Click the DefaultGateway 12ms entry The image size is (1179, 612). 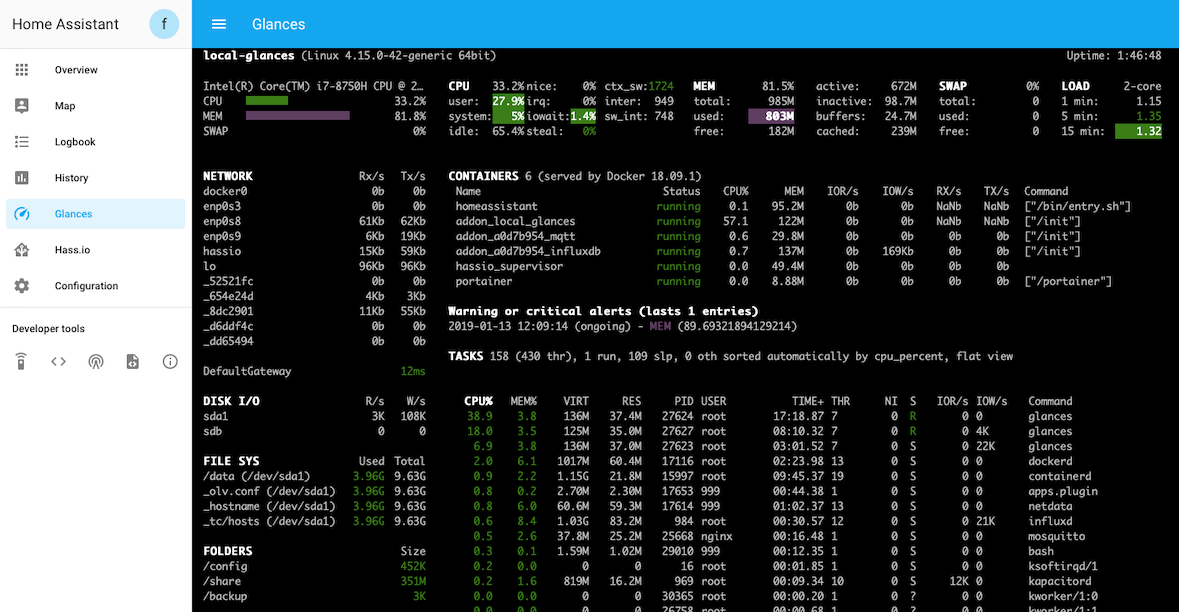click(314, 371)
